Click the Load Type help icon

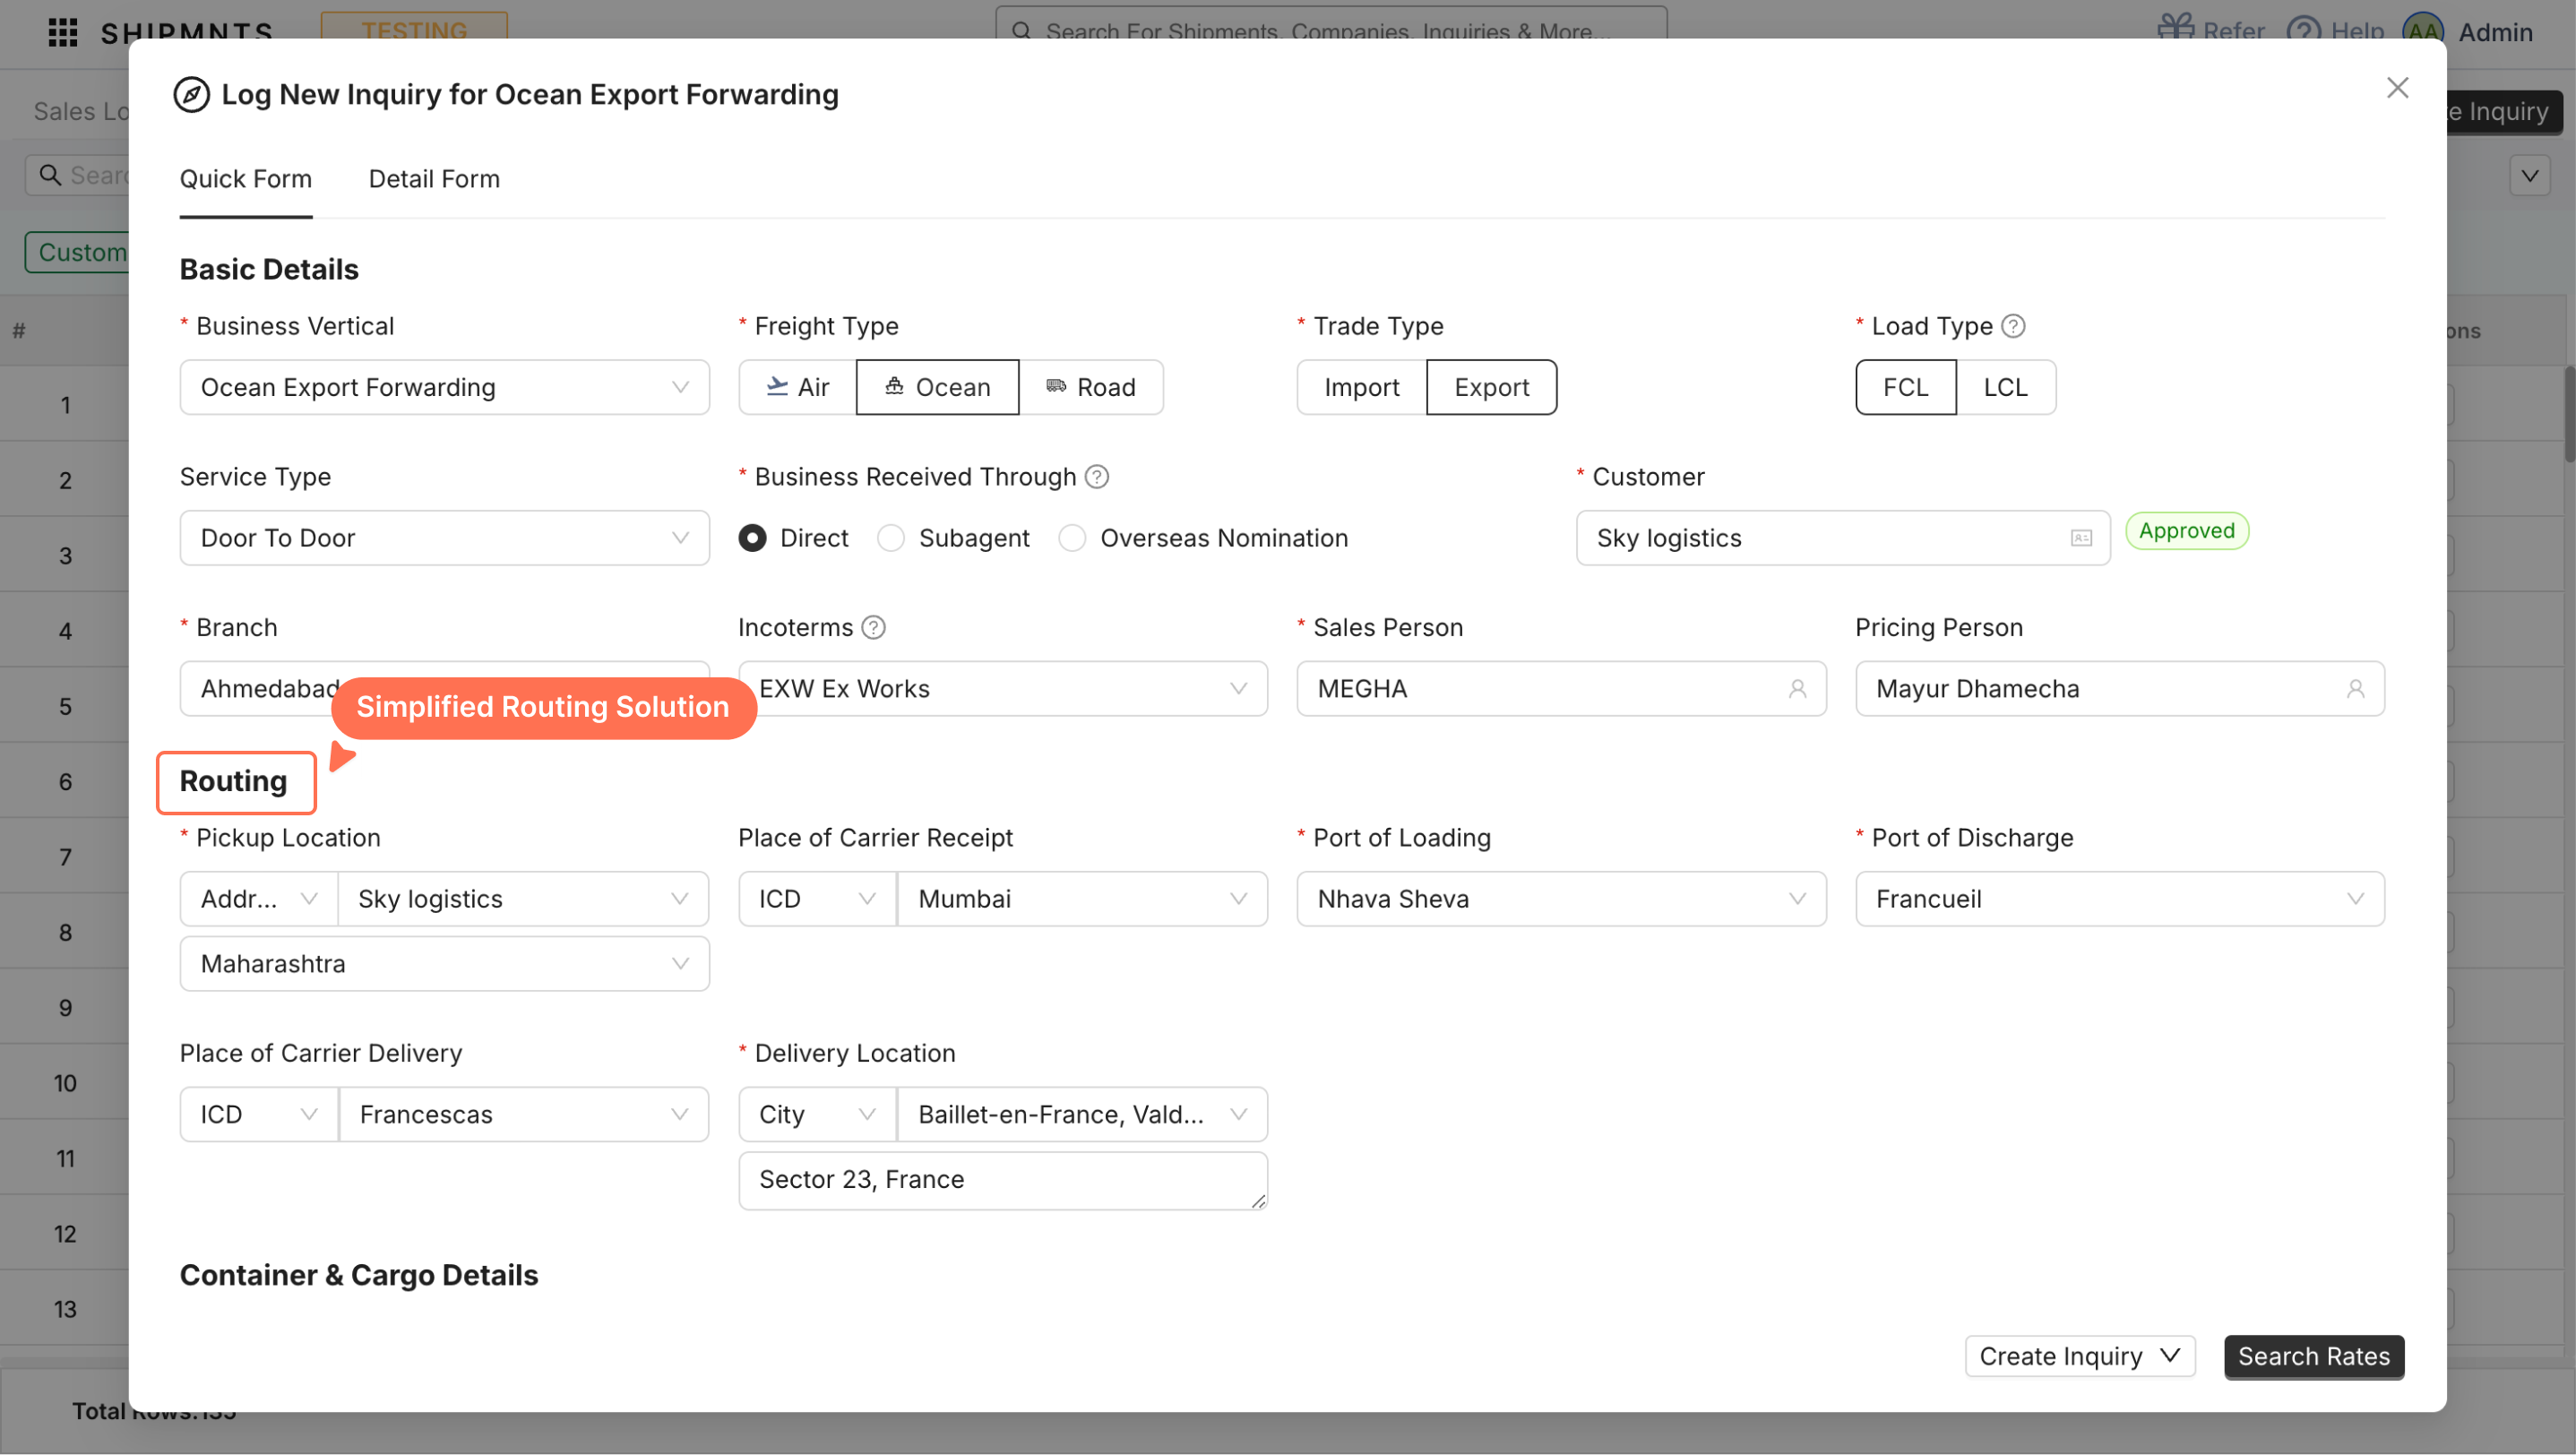[2013, 326]
